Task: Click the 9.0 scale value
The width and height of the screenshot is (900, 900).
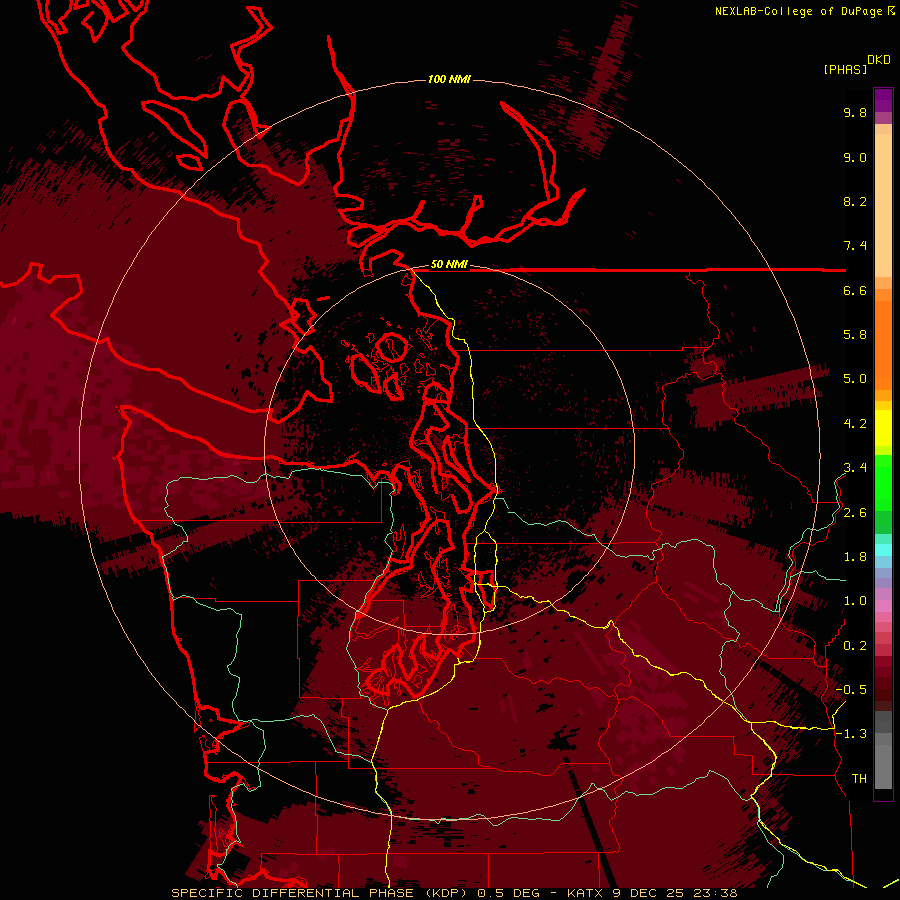Action: point(855,158)
